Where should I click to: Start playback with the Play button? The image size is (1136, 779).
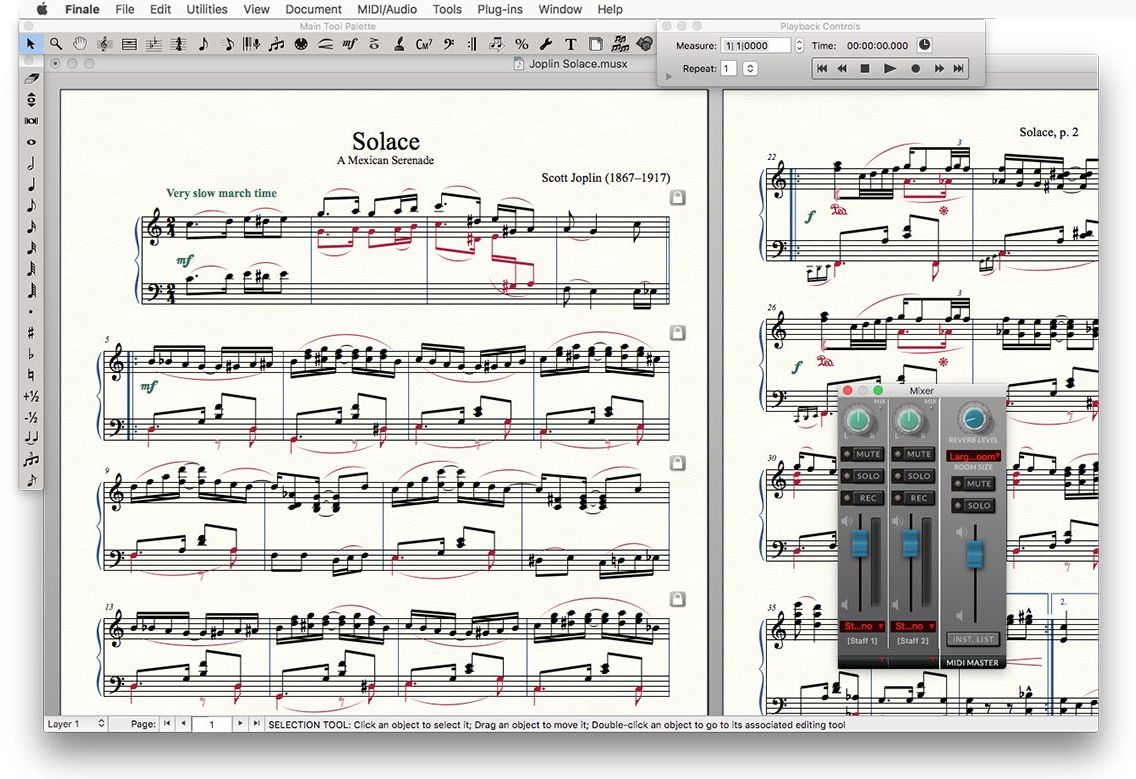tap(890, 68)
